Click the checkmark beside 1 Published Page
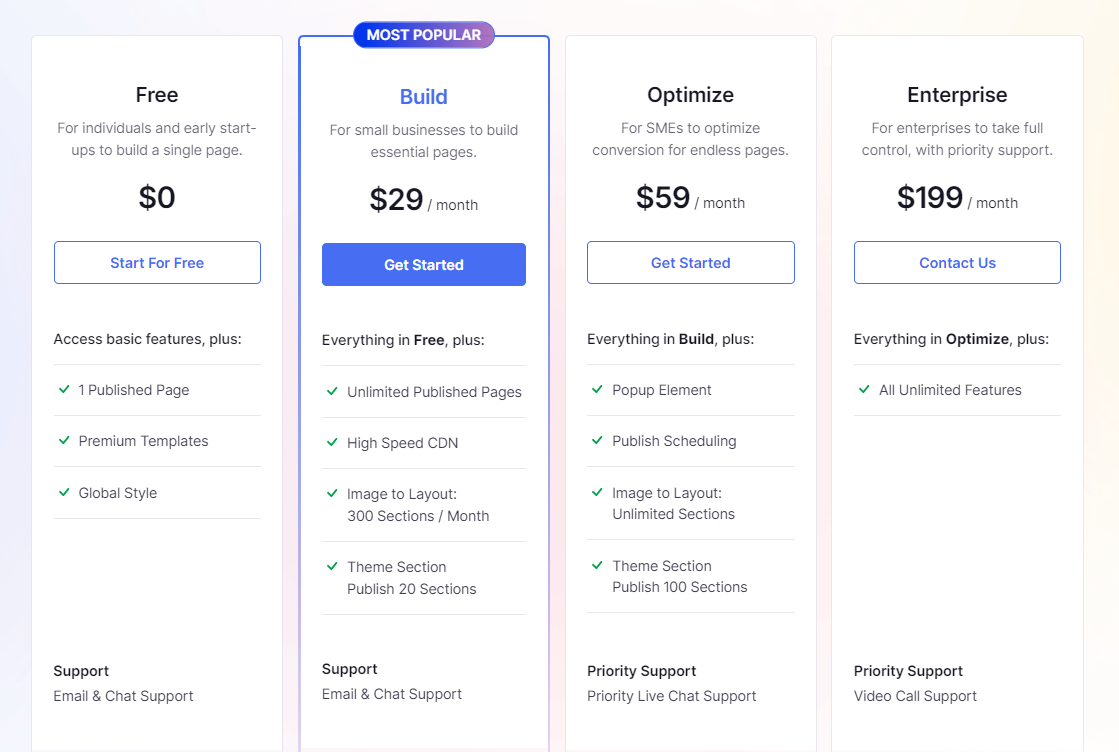1119x752 pixels. point(63,390)
